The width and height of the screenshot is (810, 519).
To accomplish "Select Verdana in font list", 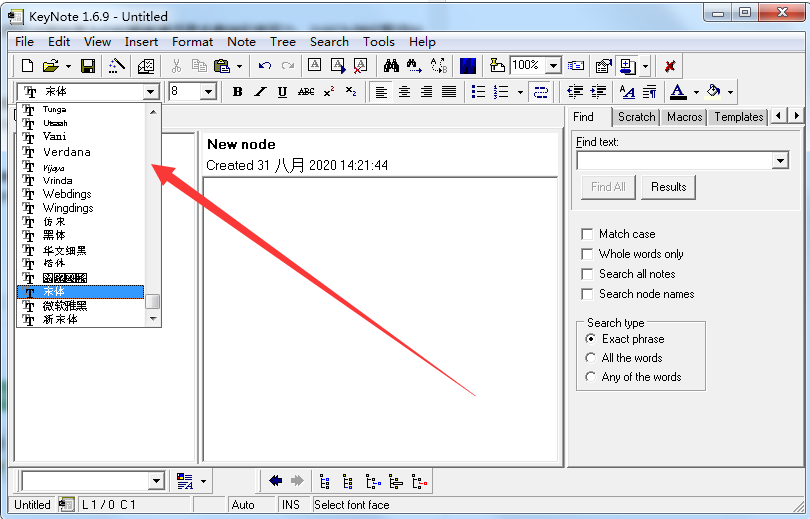I will tap(81, 152).
